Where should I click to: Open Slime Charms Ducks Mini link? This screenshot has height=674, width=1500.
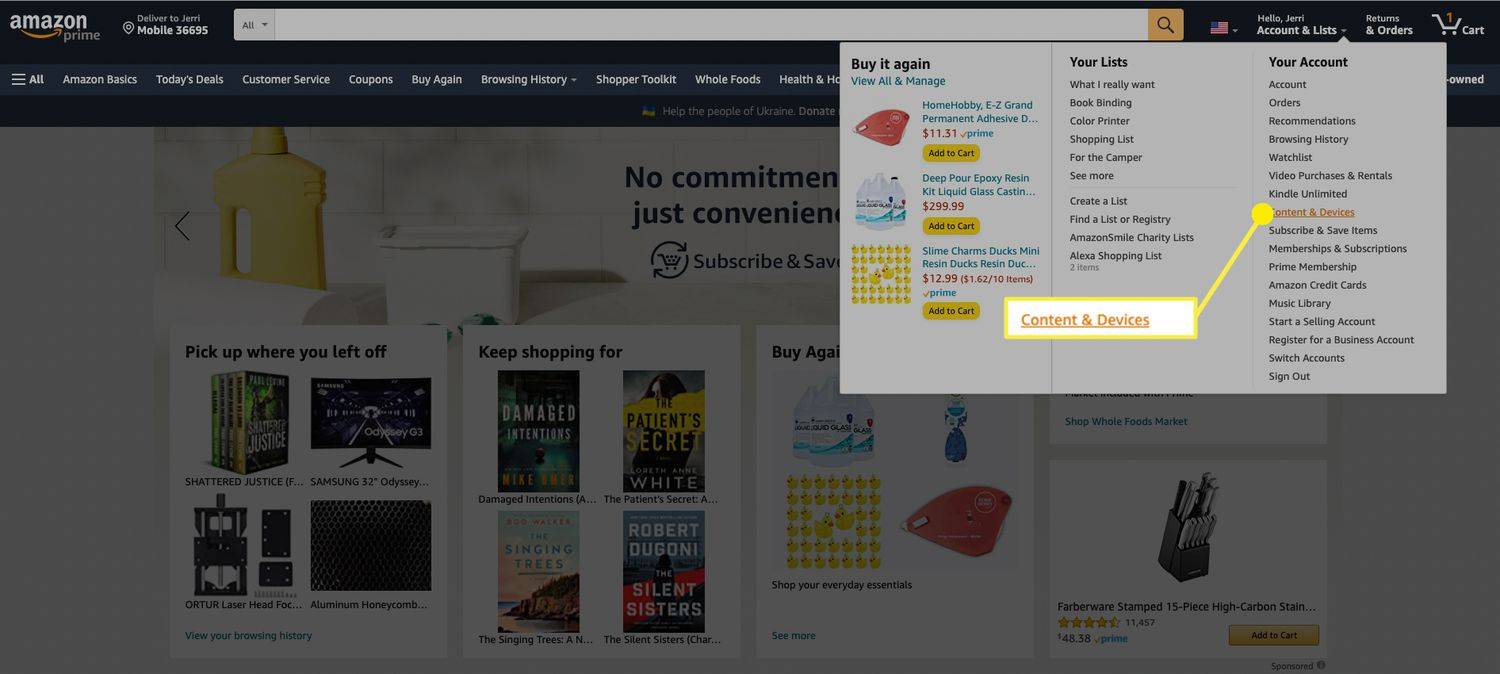[x=981, y=257]
